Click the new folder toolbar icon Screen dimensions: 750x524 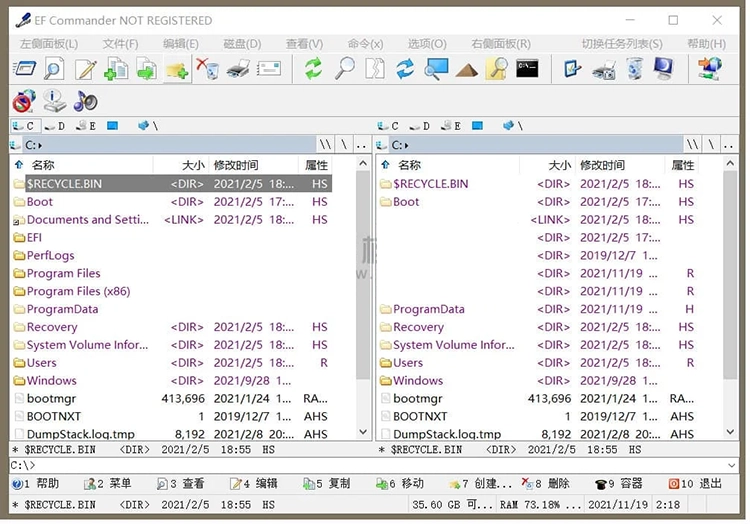tap(176, 69)
